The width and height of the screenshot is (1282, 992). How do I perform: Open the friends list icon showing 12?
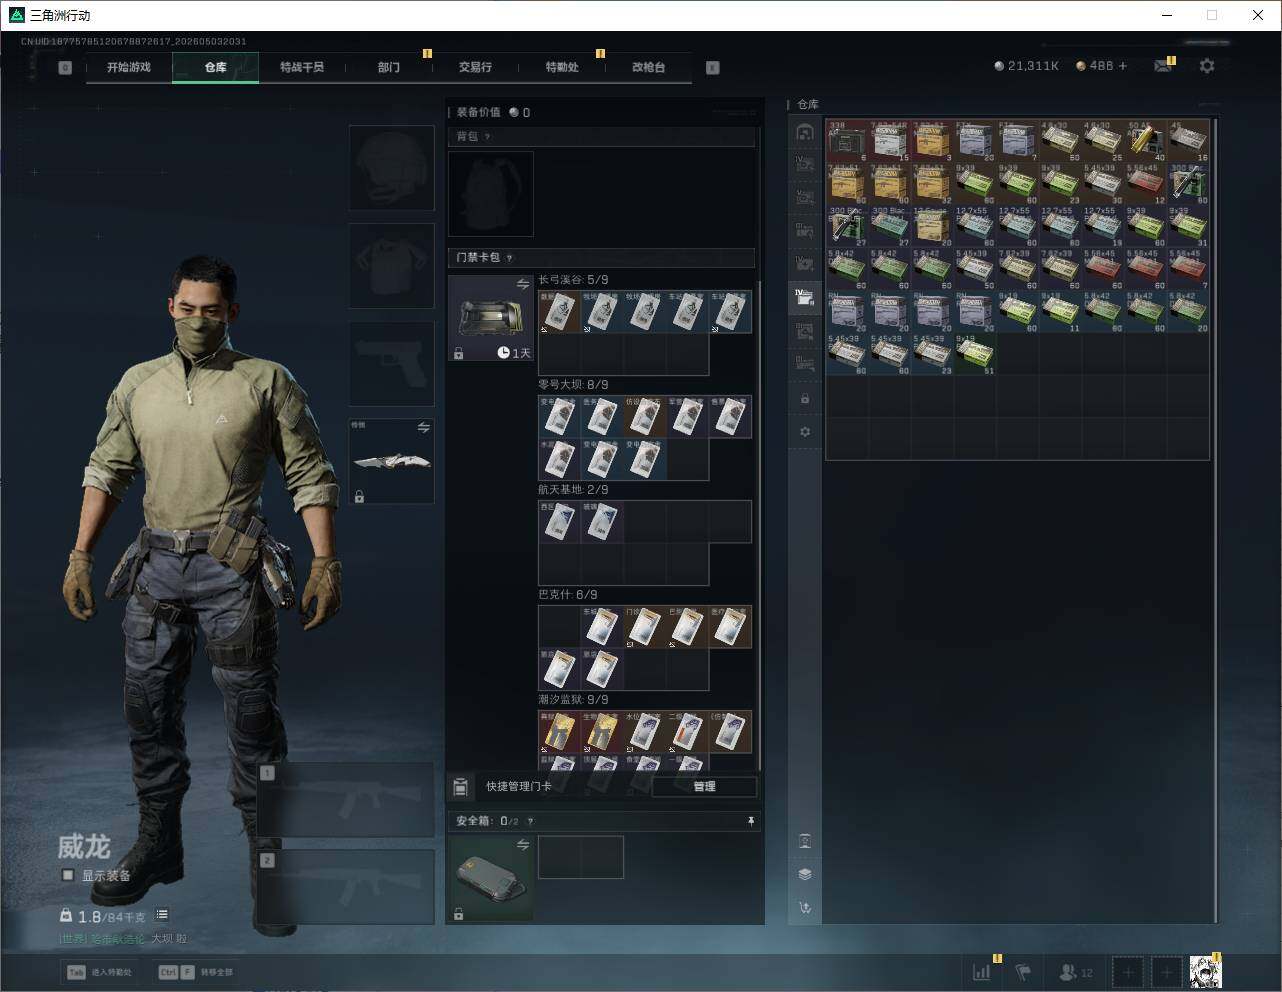1076,971
